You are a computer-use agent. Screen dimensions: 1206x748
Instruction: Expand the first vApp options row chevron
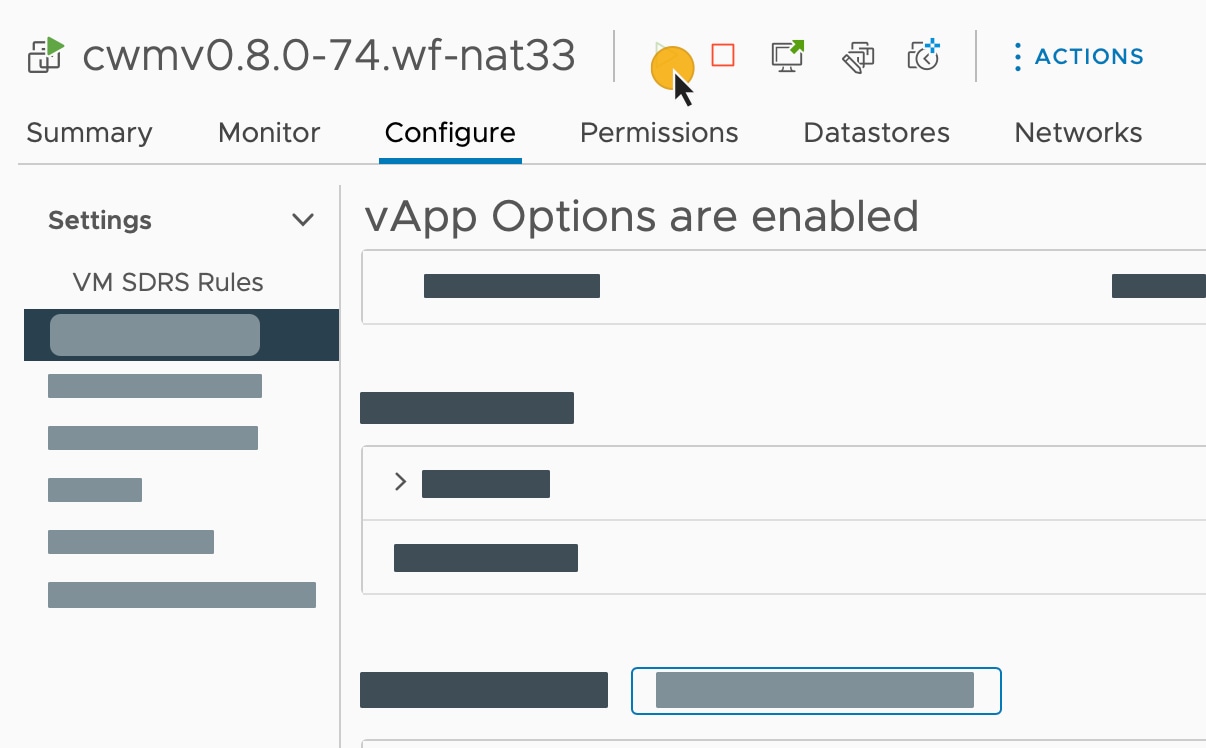coord(400,482)
